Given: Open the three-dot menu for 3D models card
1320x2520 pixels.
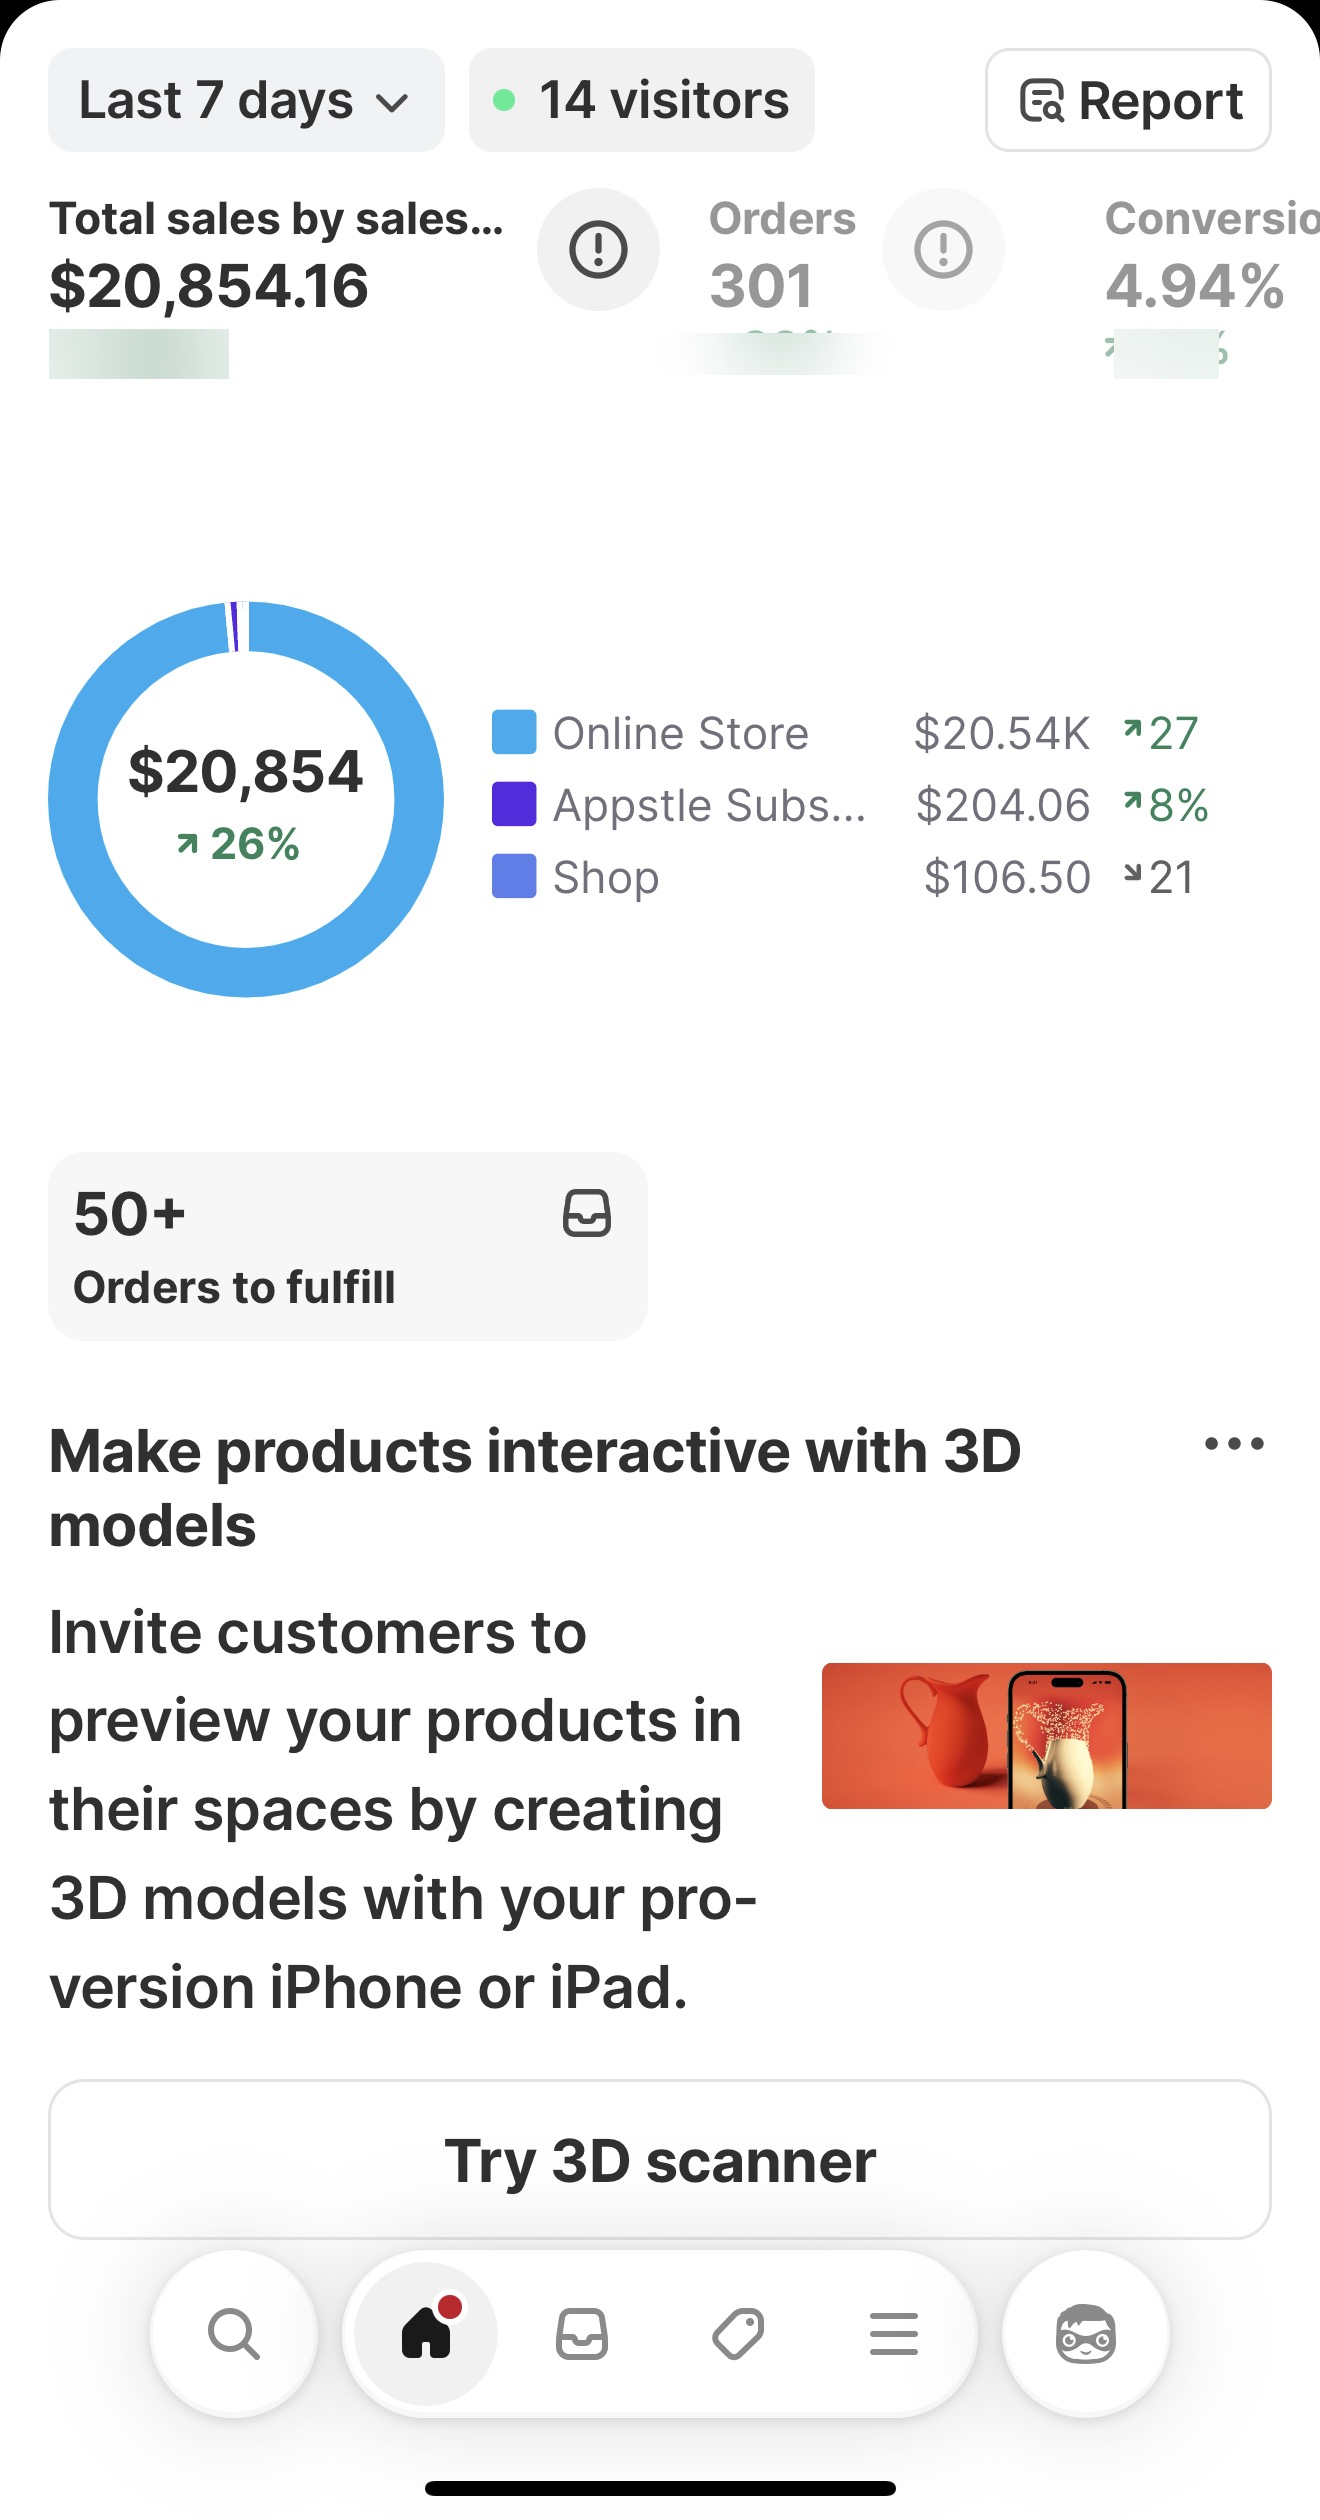Looking at the screenshot, I should [1235, 1443].
